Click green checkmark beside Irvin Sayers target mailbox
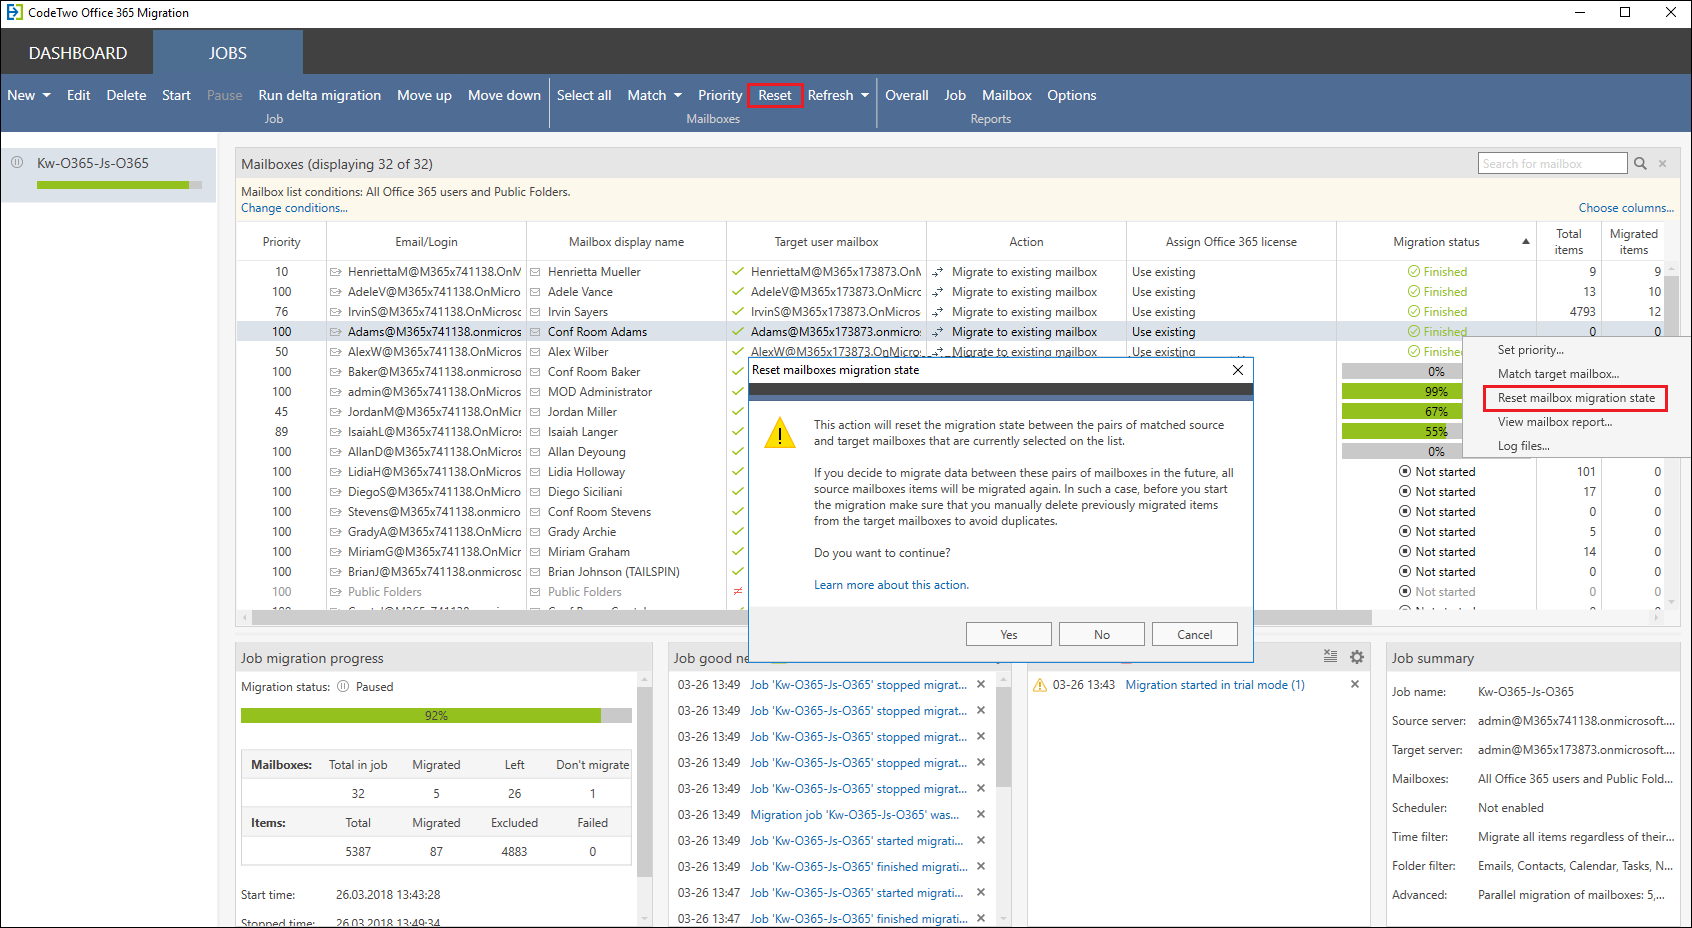Viewport: 1692px width, 928px height. click(737, 311)
